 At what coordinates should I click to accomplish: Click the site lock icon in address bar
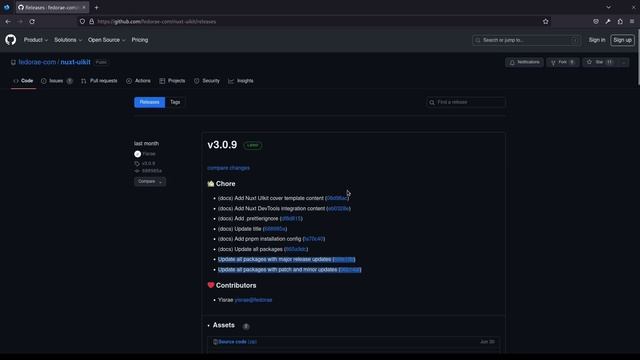(x=91, y=22)
